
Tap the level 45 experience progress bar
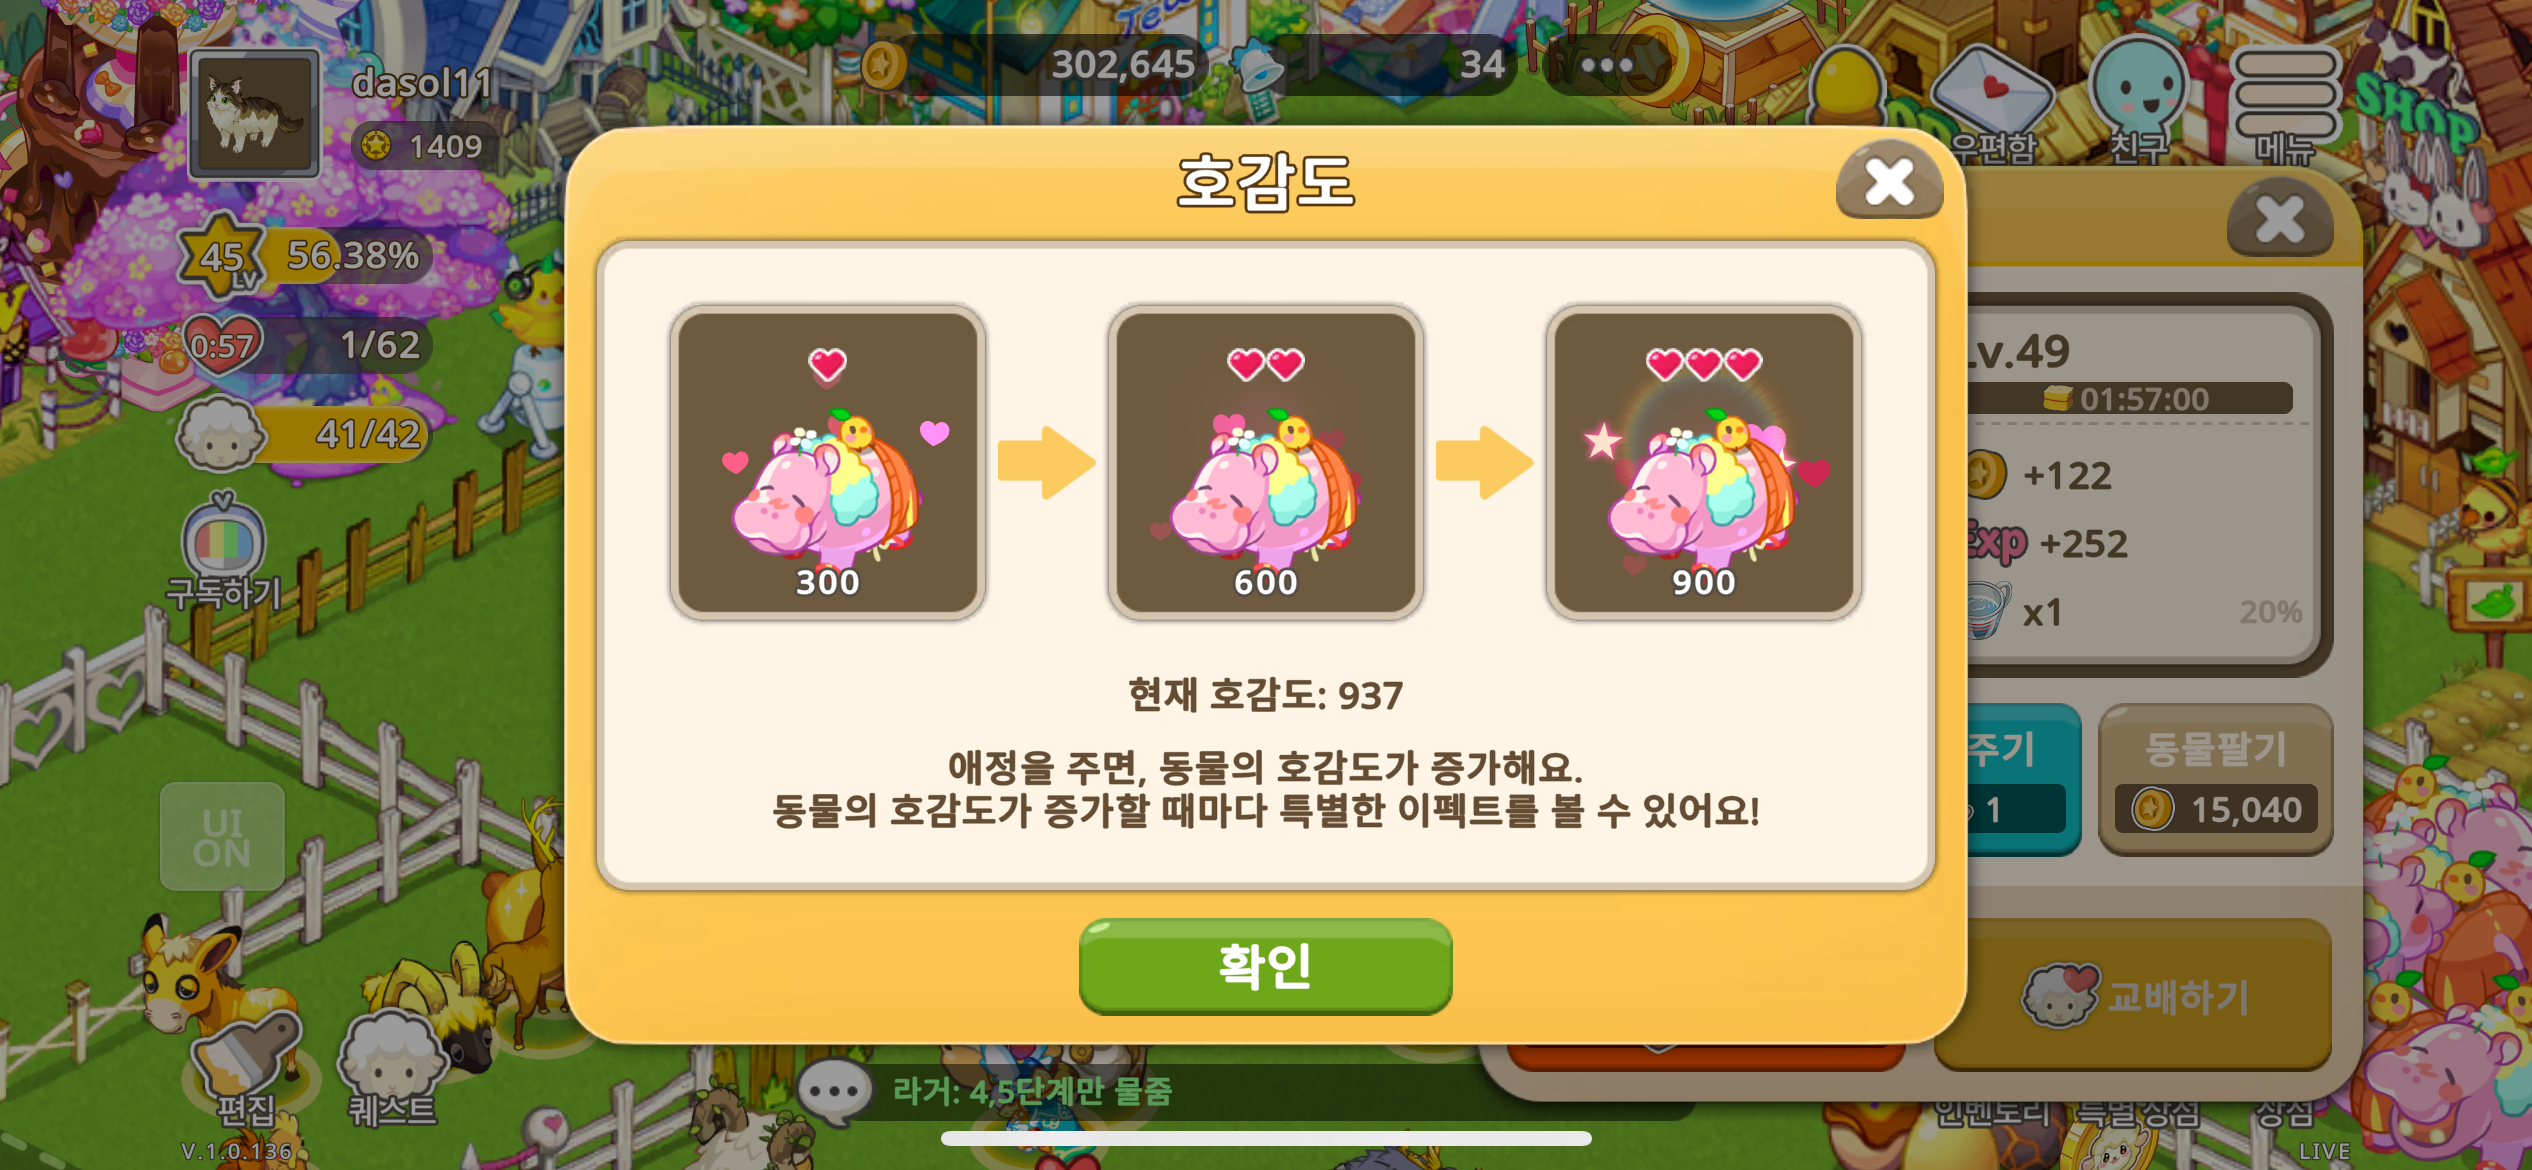point(304,257)
